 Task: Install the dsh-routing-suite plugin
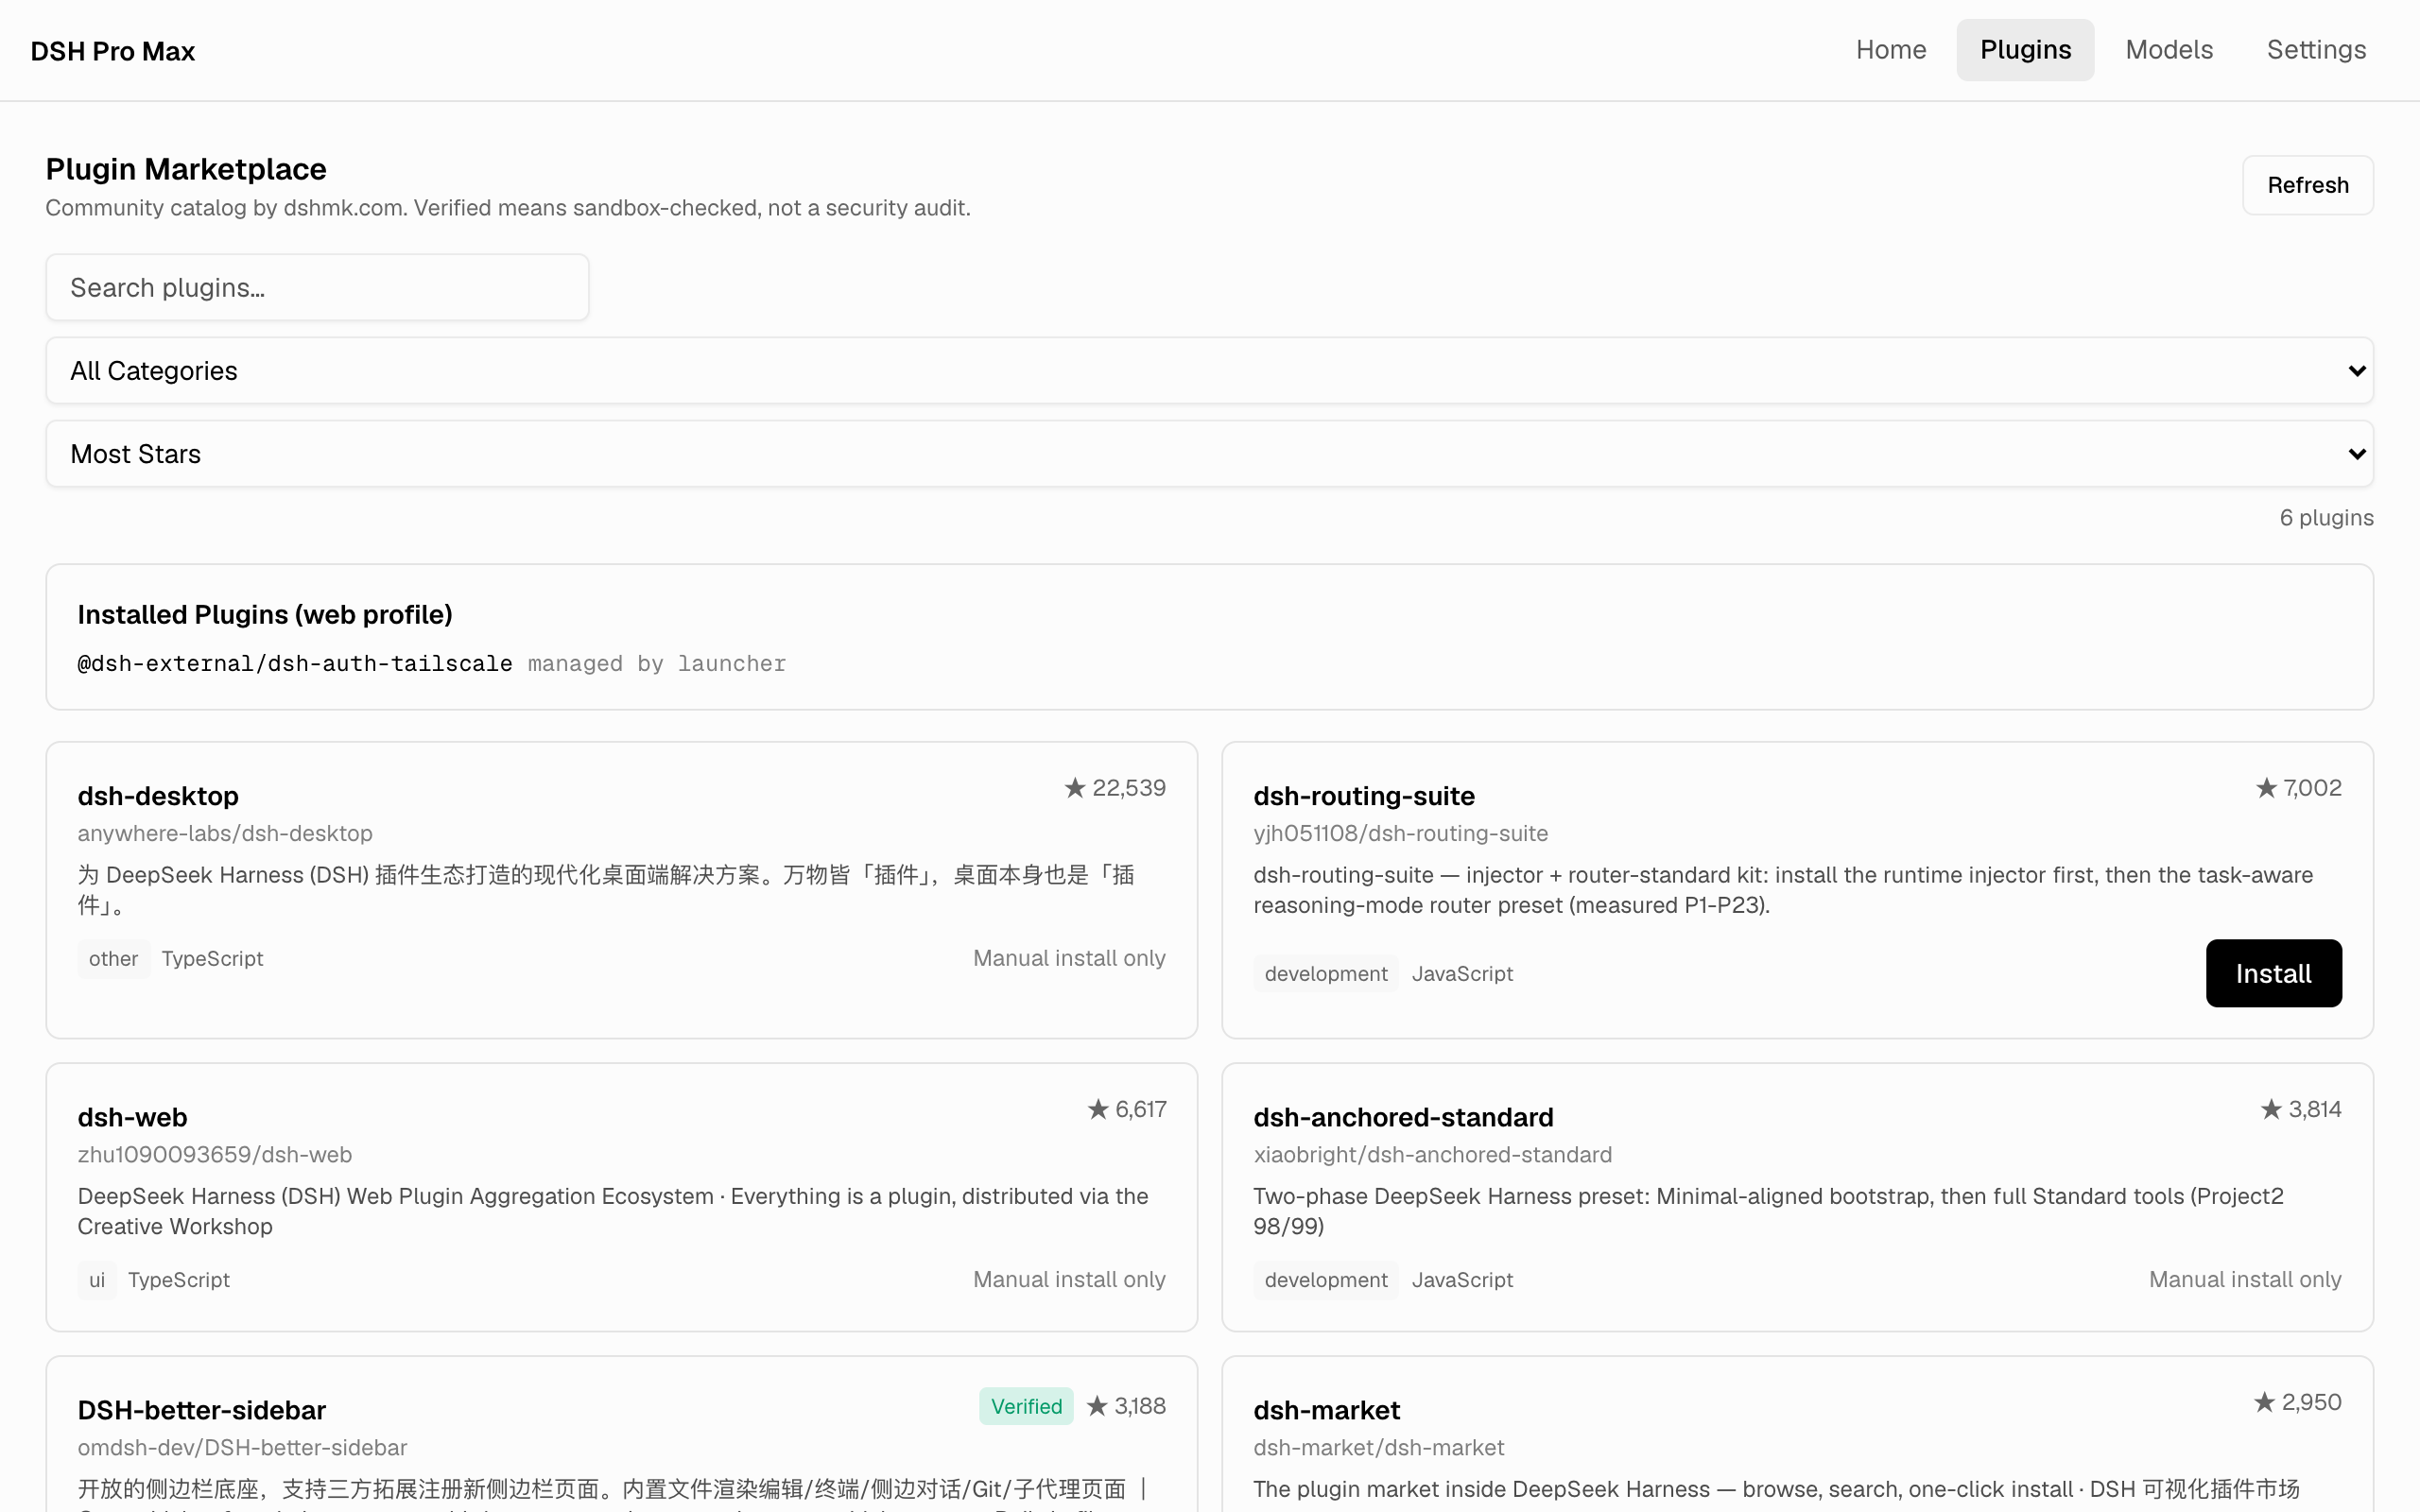click(x=2273, y=973)
